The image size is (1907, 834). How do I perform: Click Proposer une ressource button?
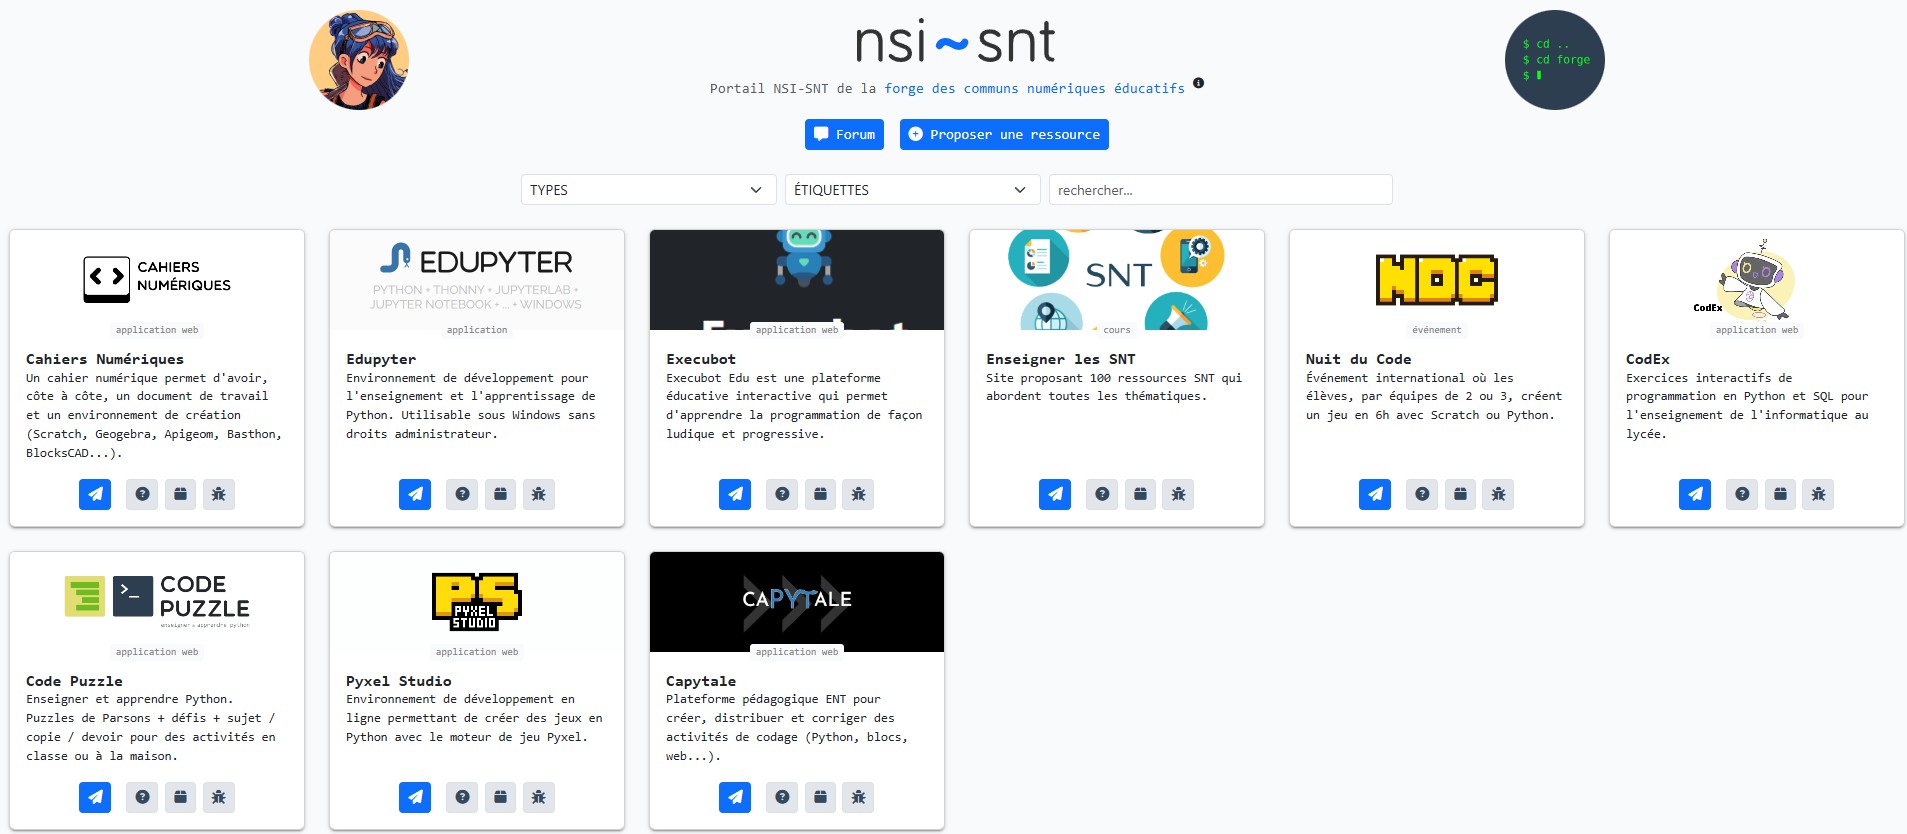1004,135
